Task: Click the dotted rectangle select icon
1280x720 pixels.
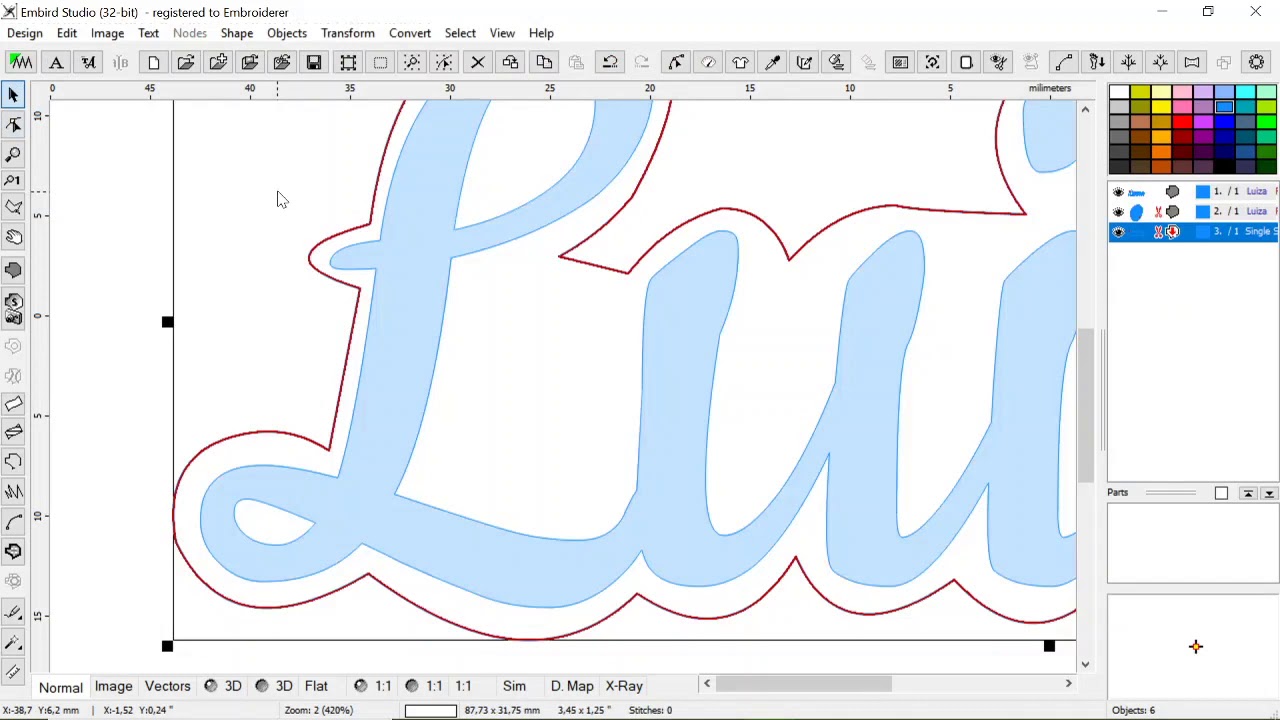Action: (x=380, y=62)
